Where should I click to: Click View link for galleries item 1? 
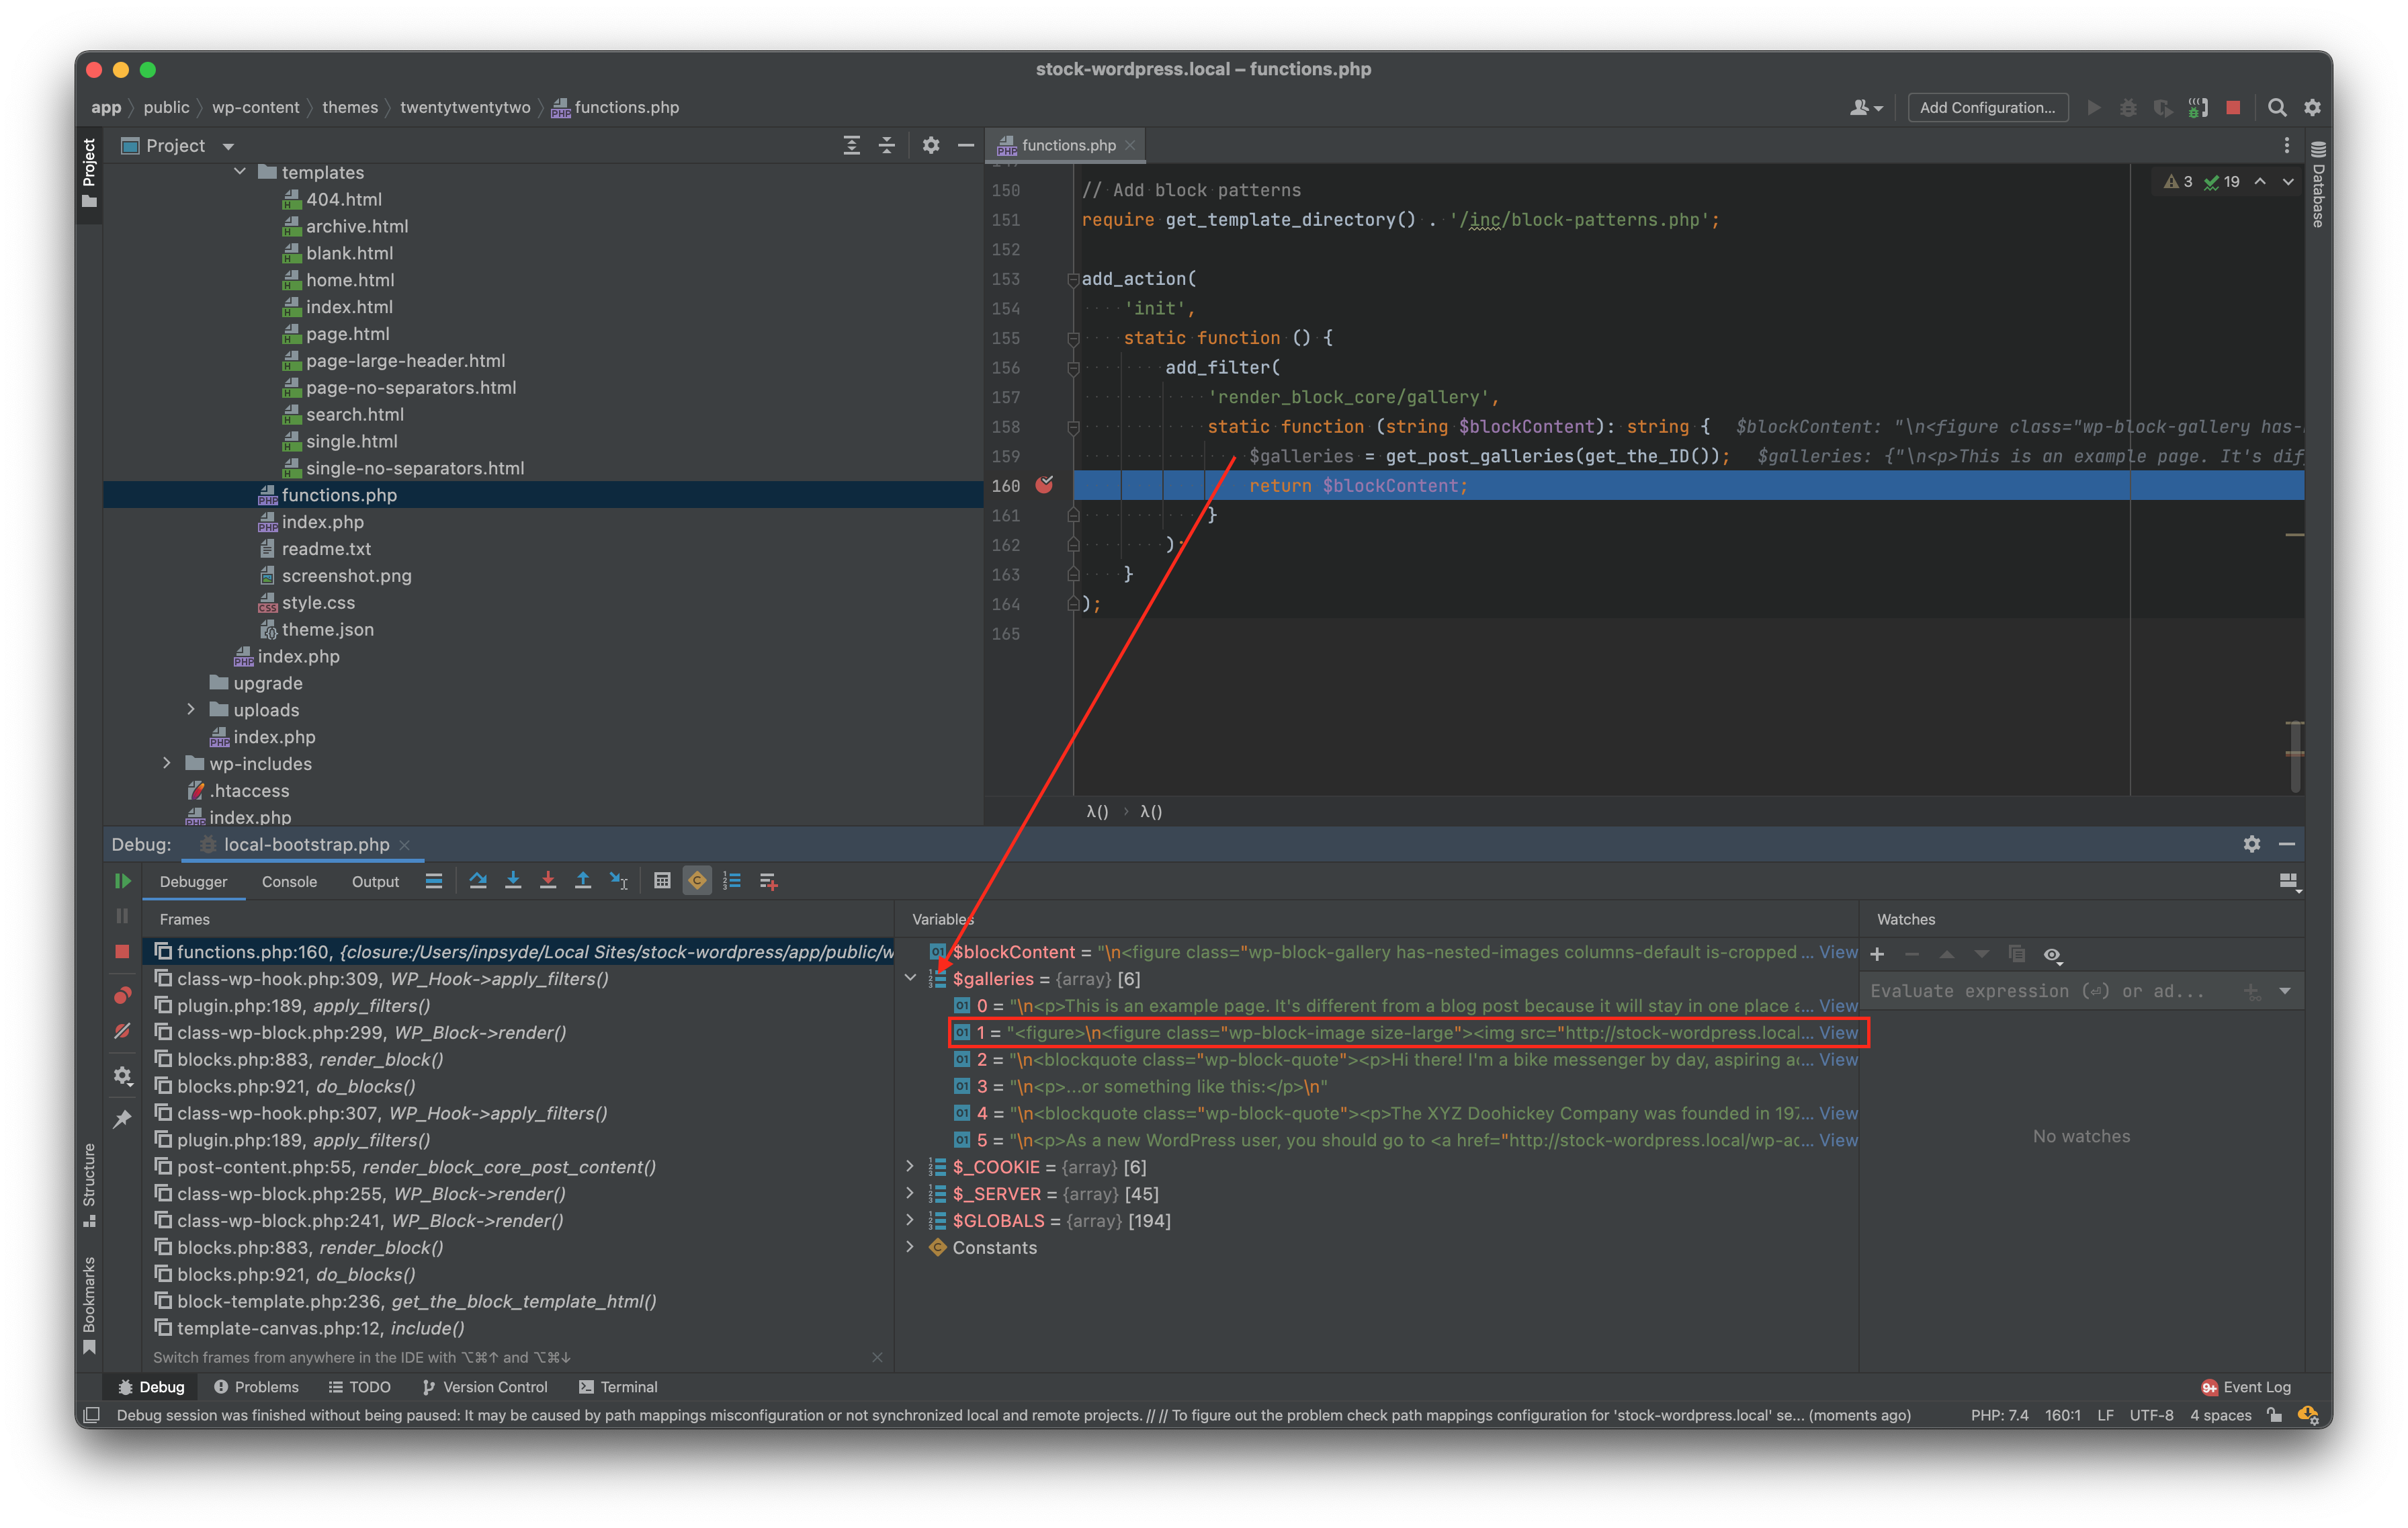click(x=1838, y=1032)
